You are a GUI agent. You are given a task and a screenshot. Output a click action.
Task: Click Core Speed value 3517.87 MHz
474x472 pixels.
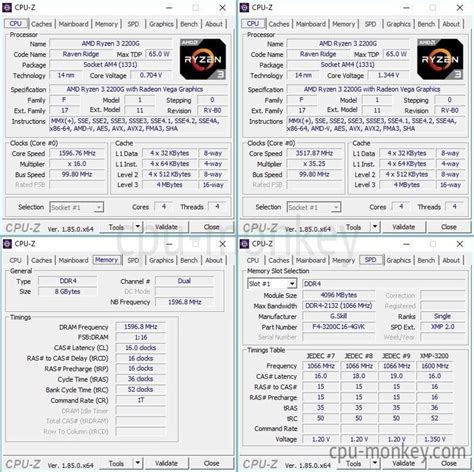[314, 153]
